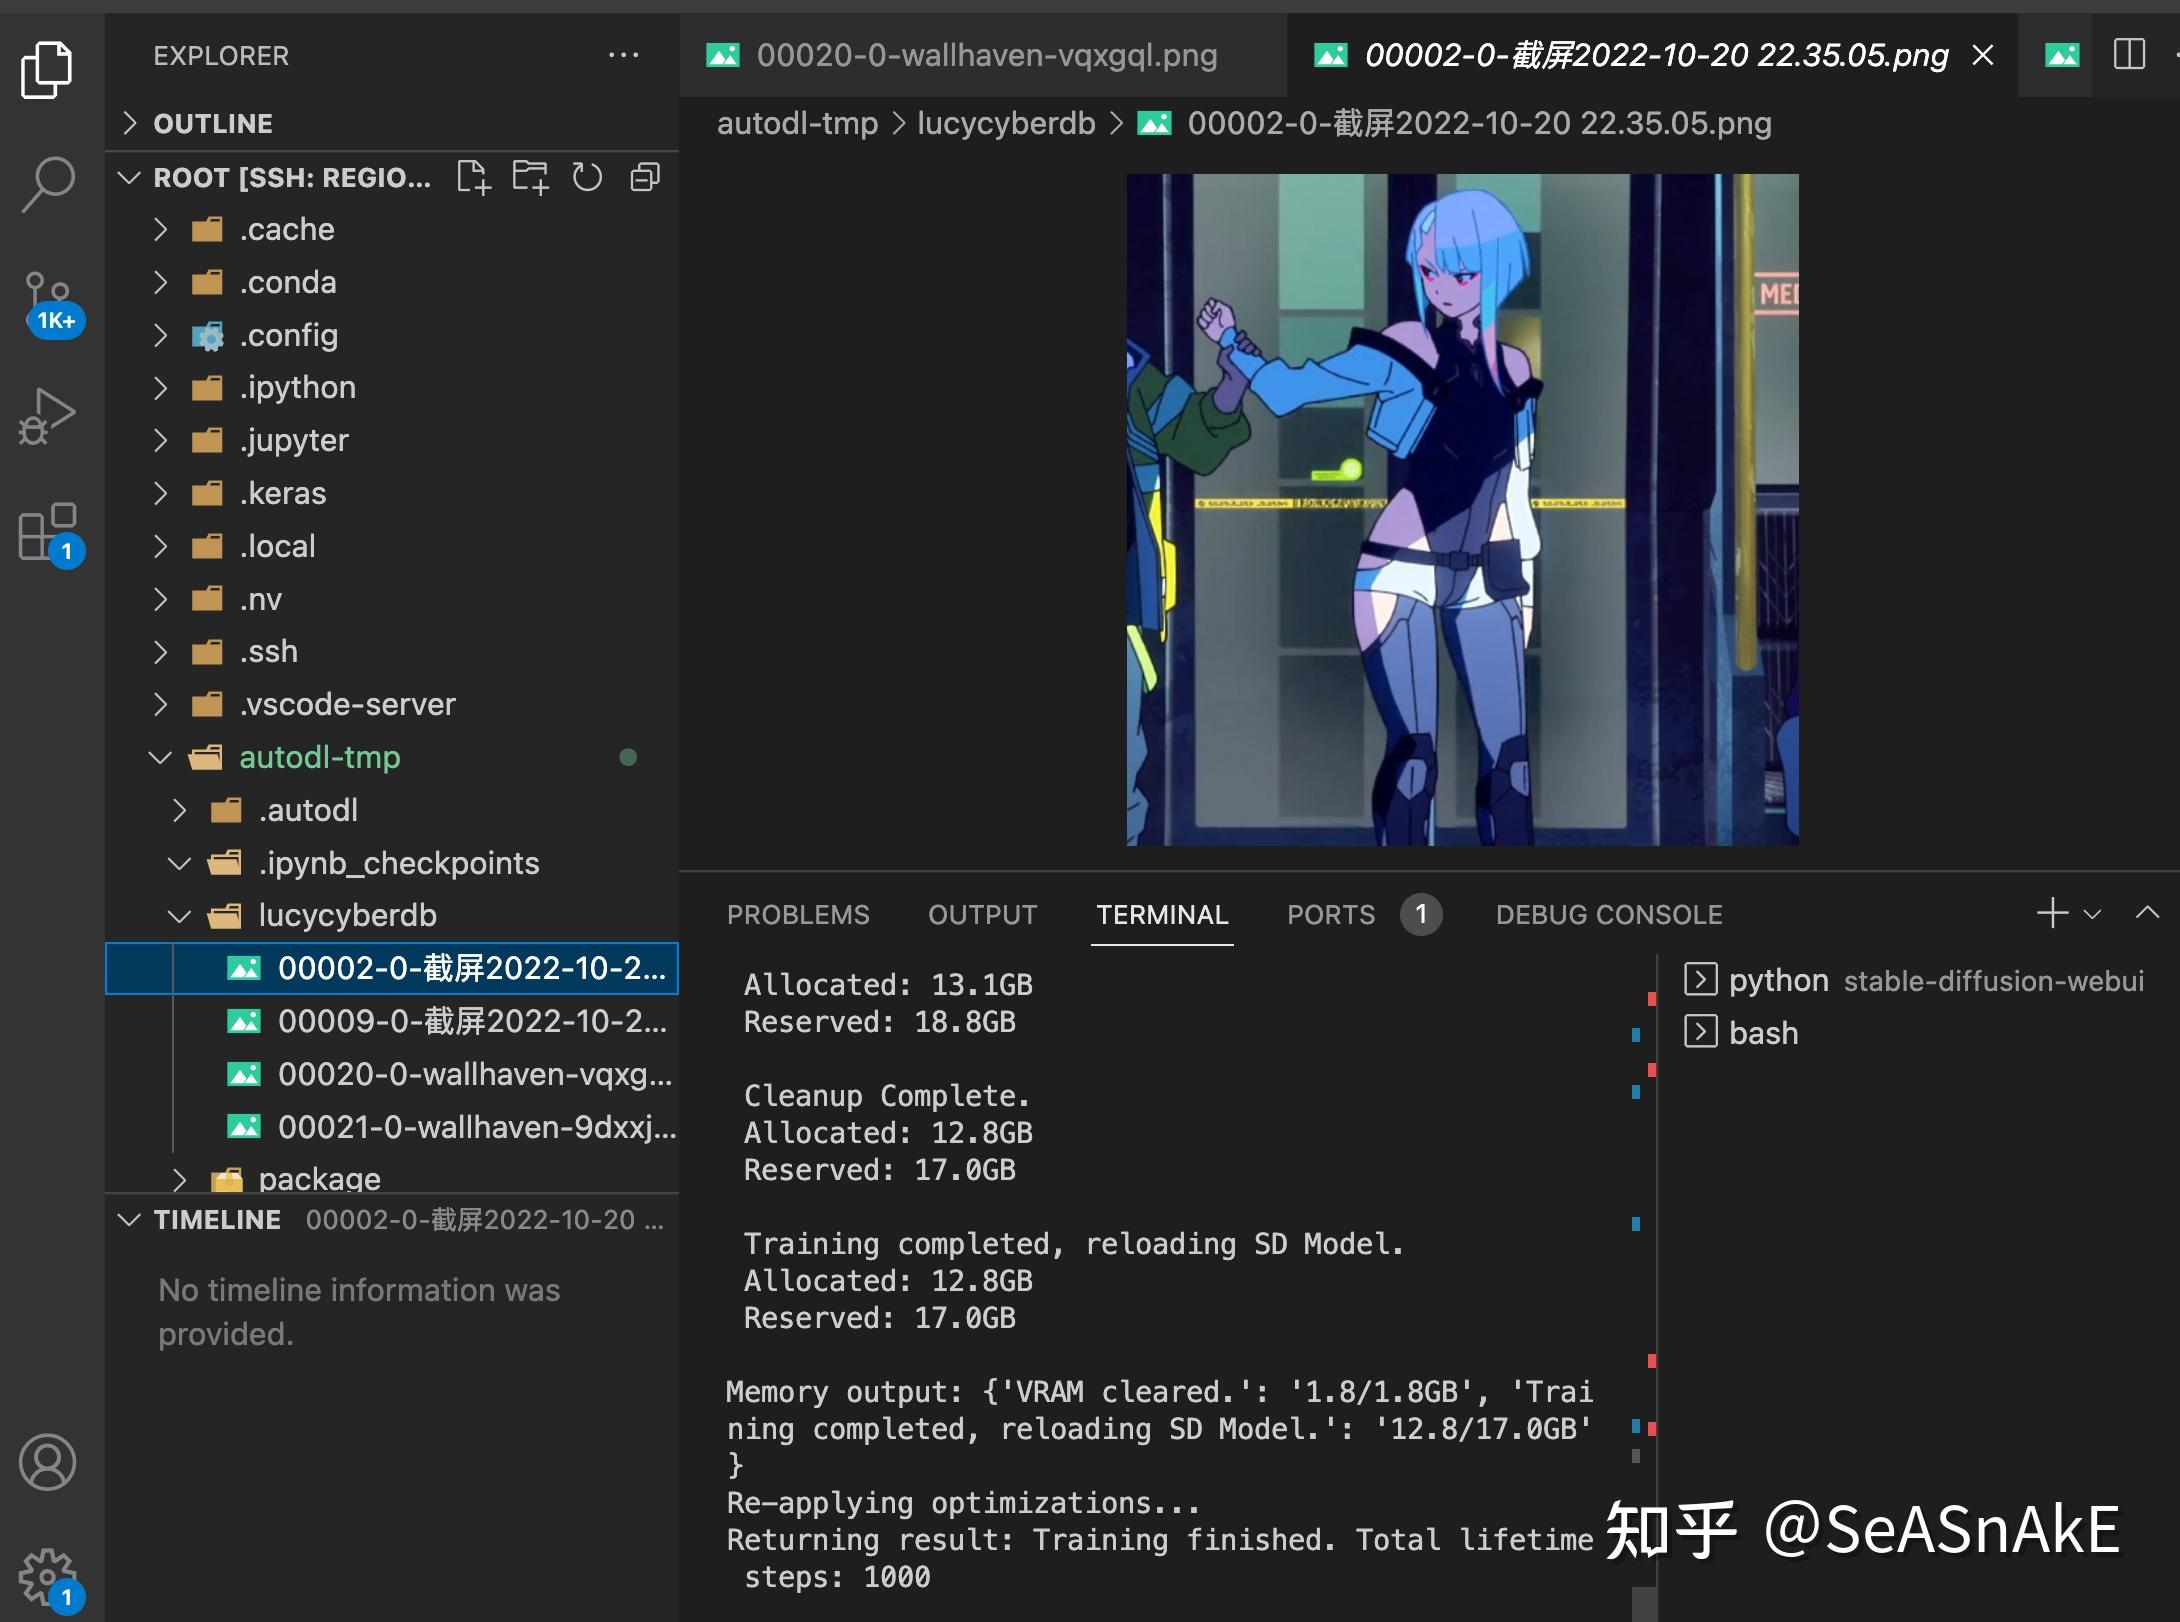
Task: Select the bash terminal in the terminal list
Action: tap(1763, 1033)
